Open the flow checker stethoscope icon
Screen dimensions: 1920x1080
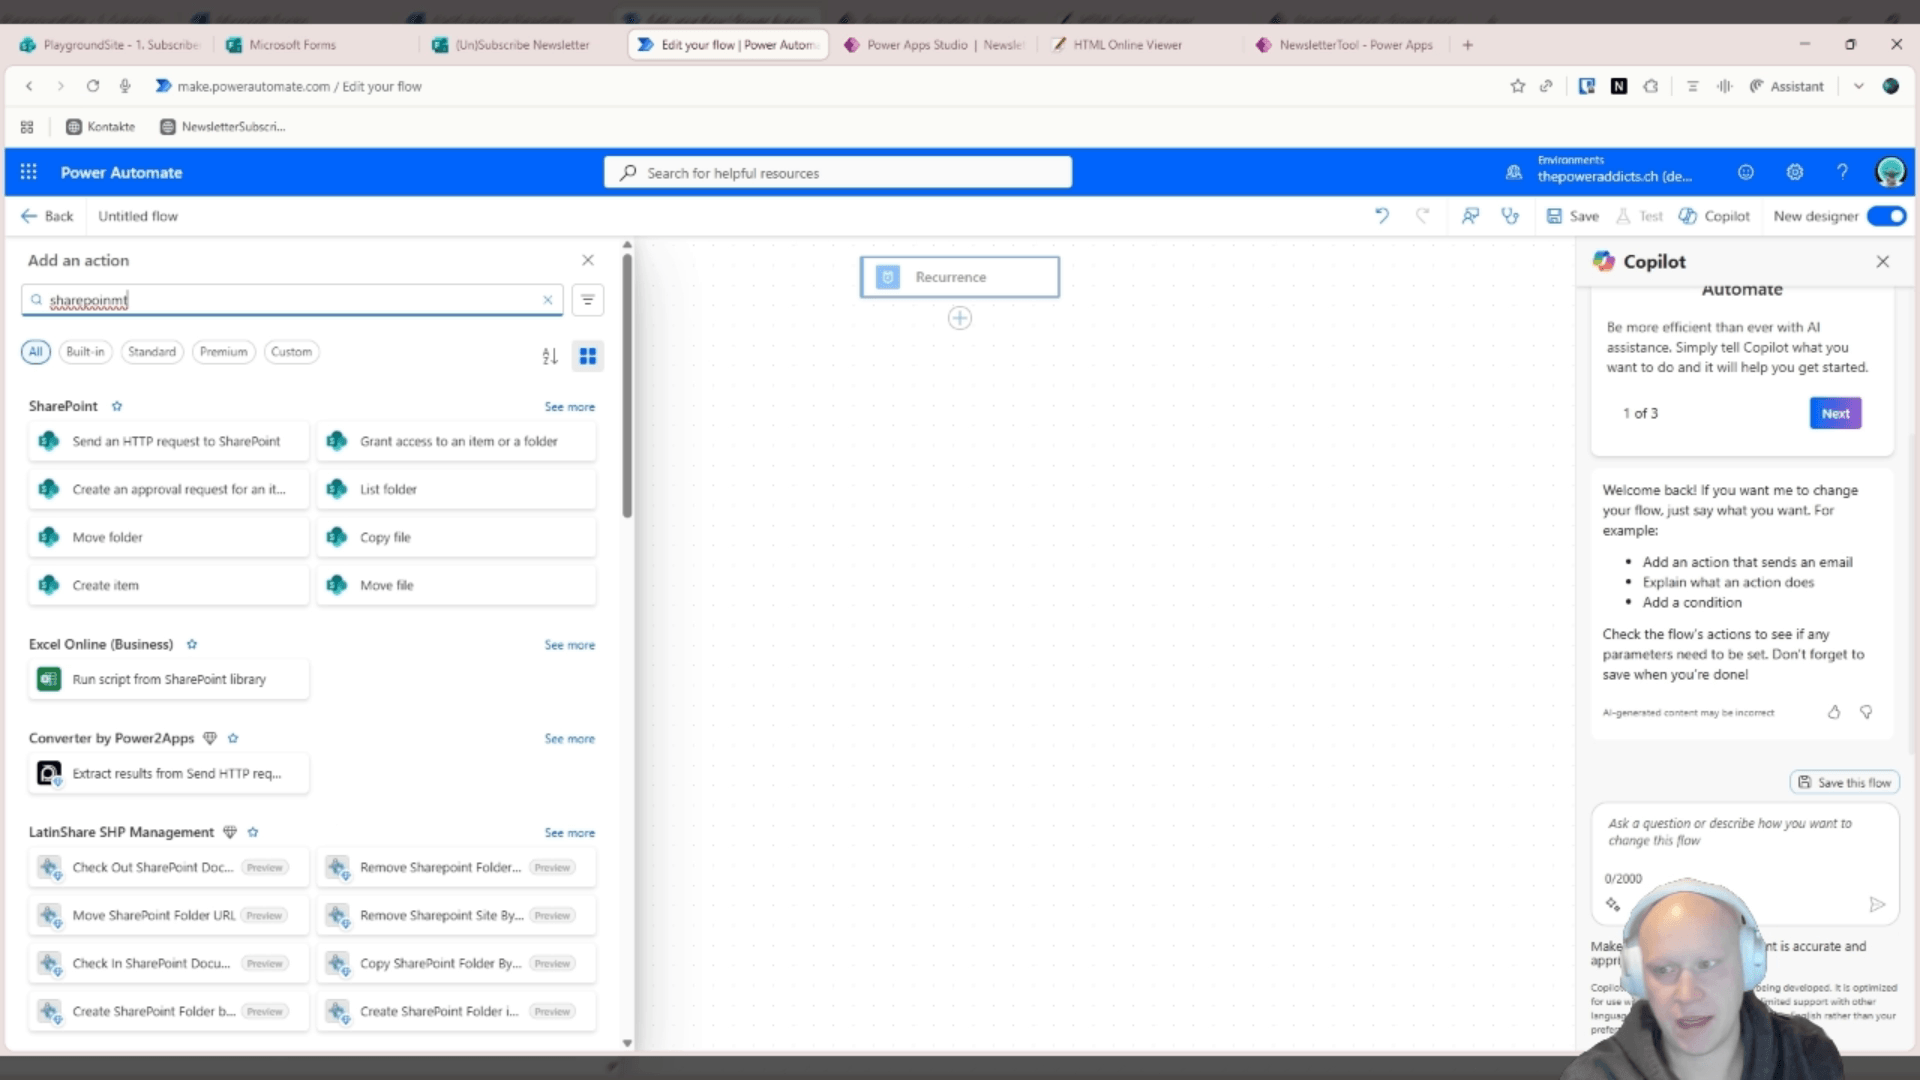tap(1510, 216)
